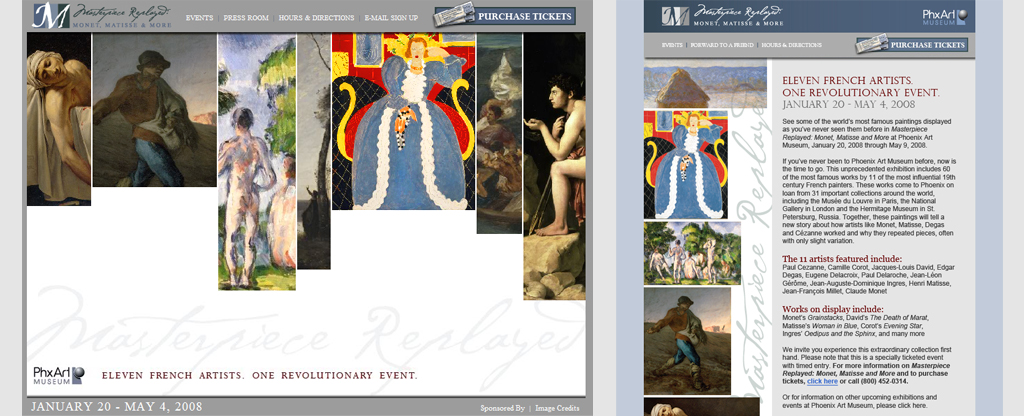Click the M logo in the email header

coord(675,16)
